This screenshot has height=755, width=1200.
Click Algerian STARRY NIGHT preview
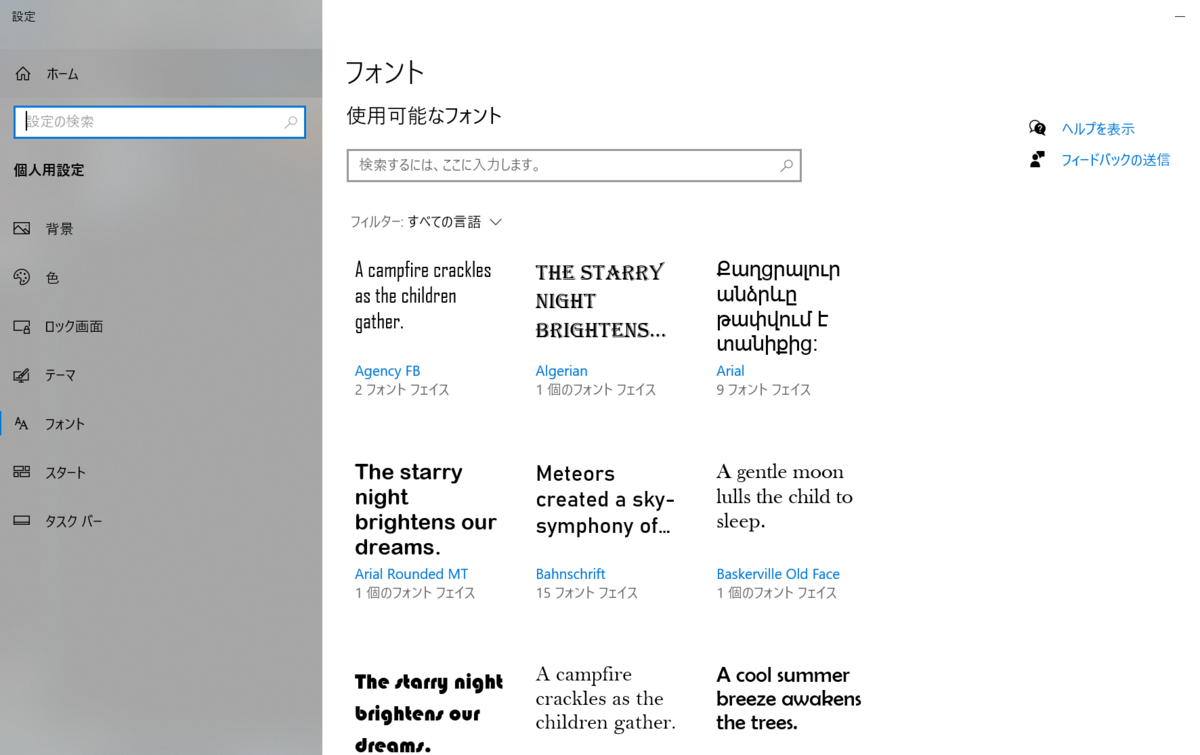point(600,301)
